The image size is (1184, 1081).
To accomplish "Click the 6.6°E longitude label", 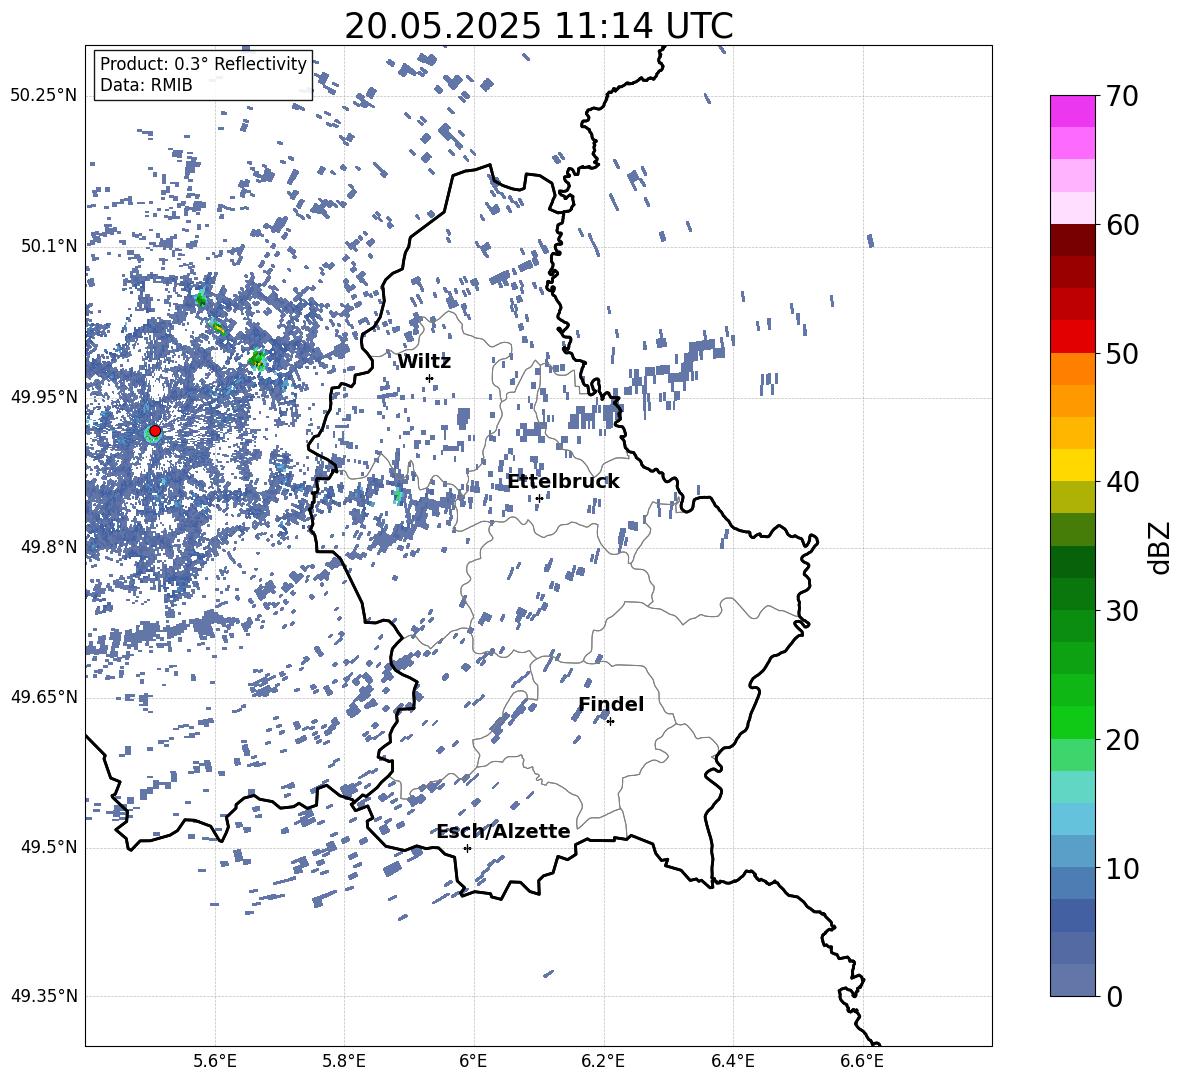I will pyautogui.click(x=862, y=1061).
